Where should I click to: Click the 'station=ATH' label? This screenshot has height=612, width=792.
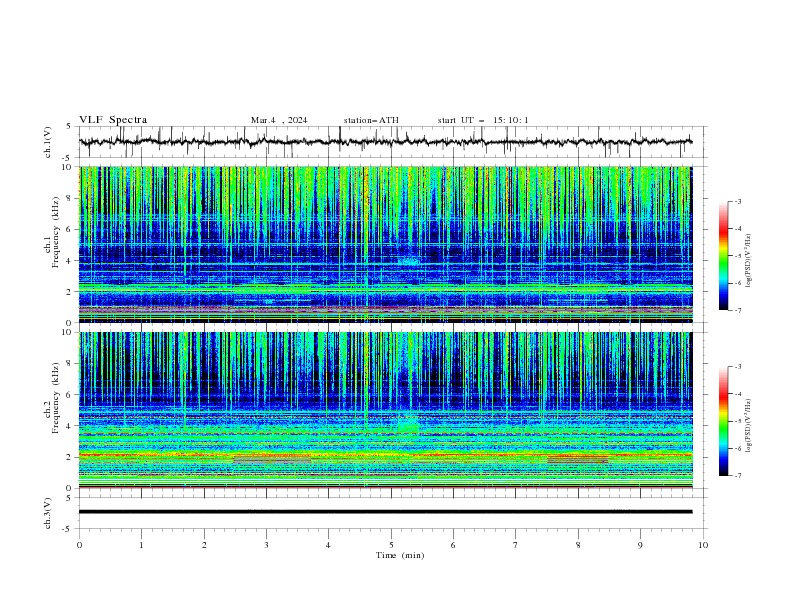(x=371, y=120)
